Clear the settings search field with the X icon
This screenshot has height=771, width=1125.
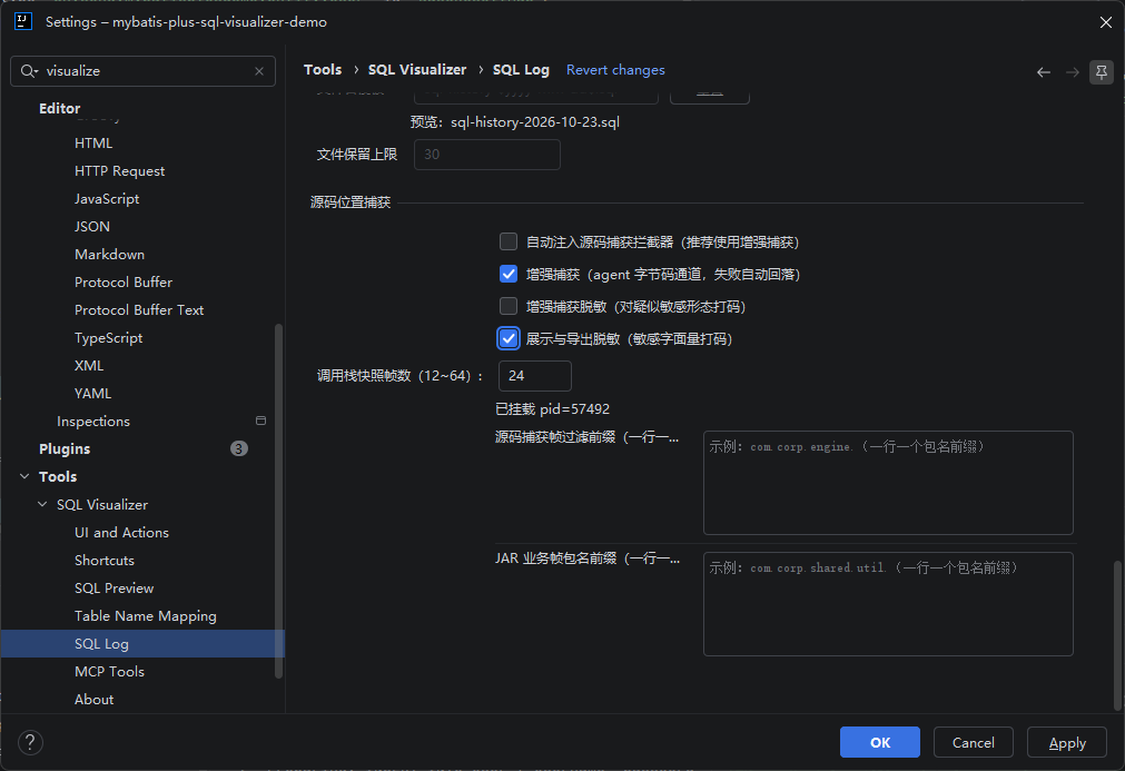click(x=259, y=71)
